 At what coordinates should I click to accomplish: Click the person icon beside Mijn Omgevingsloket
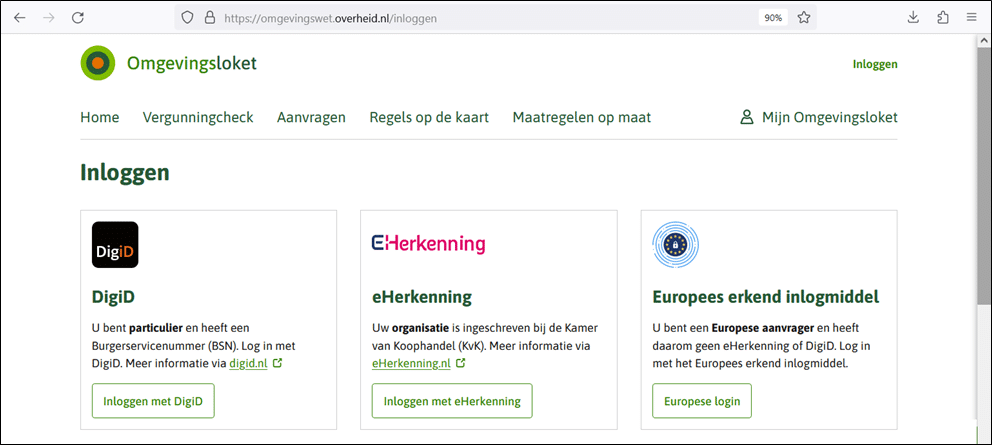tap(747, 117)
